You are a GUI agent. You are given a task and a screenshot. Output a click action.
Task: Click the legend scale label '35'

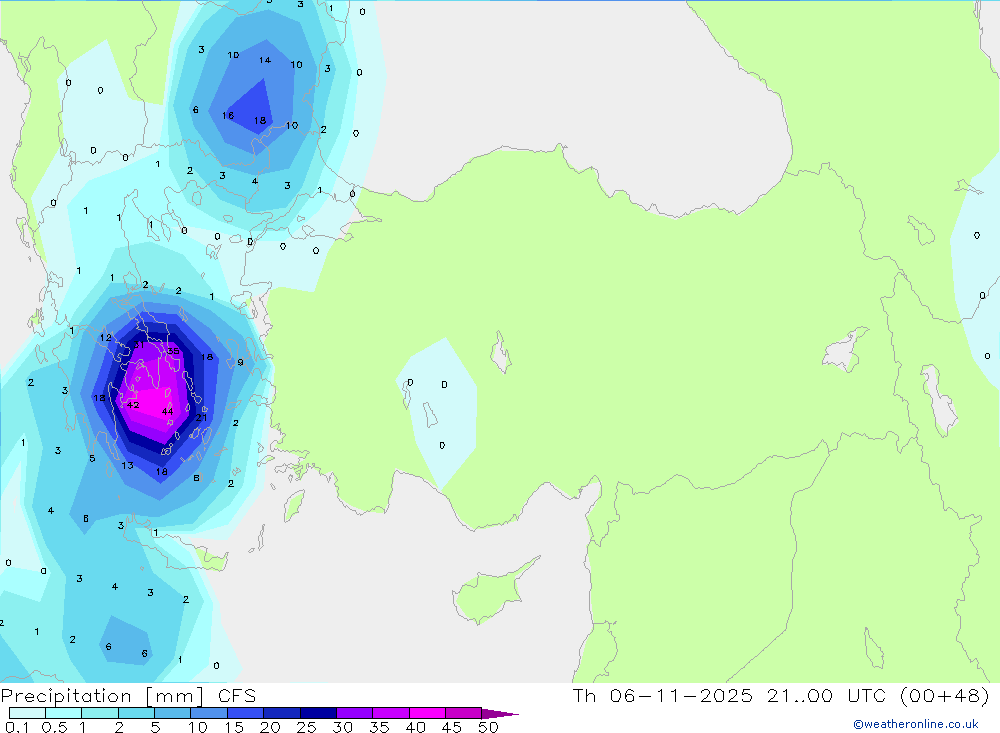point(379,727)
